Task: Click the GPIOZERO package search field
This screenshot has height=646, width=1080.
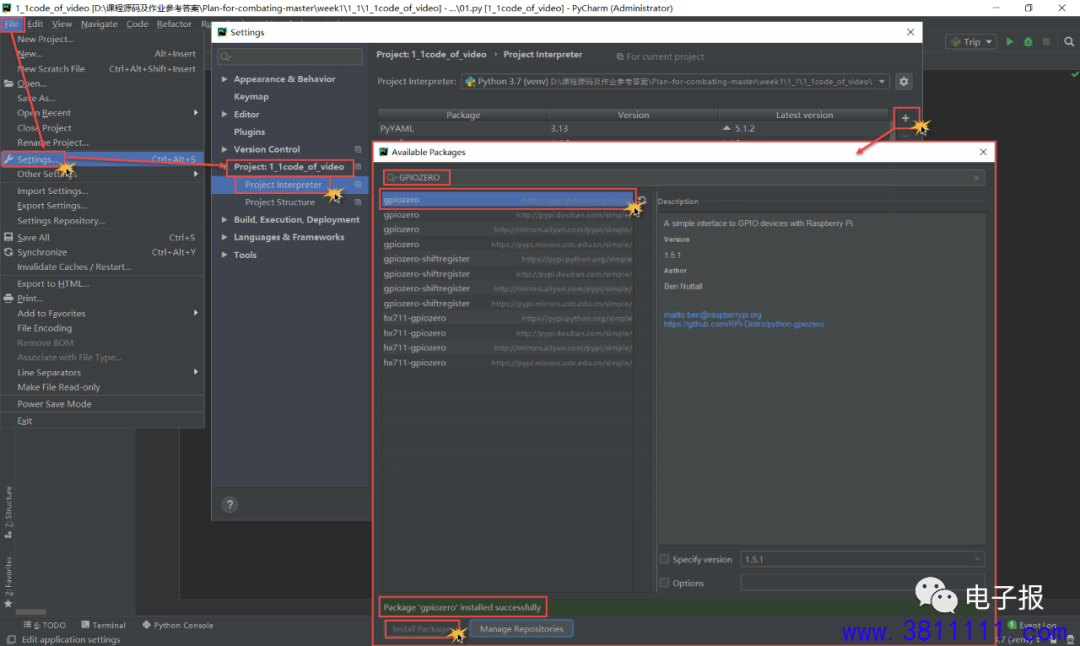Action: click(682, 178)
